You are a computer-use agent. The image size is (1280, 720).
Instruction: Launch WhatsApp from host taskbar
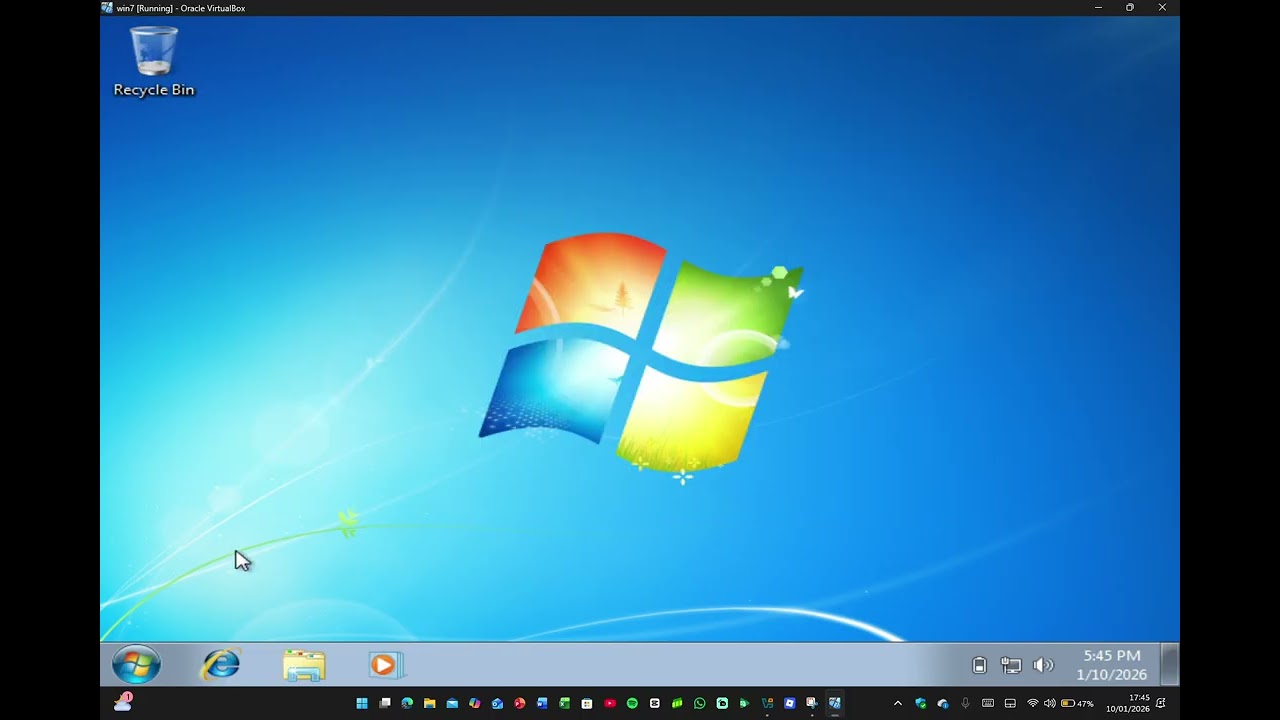[700, 704]
